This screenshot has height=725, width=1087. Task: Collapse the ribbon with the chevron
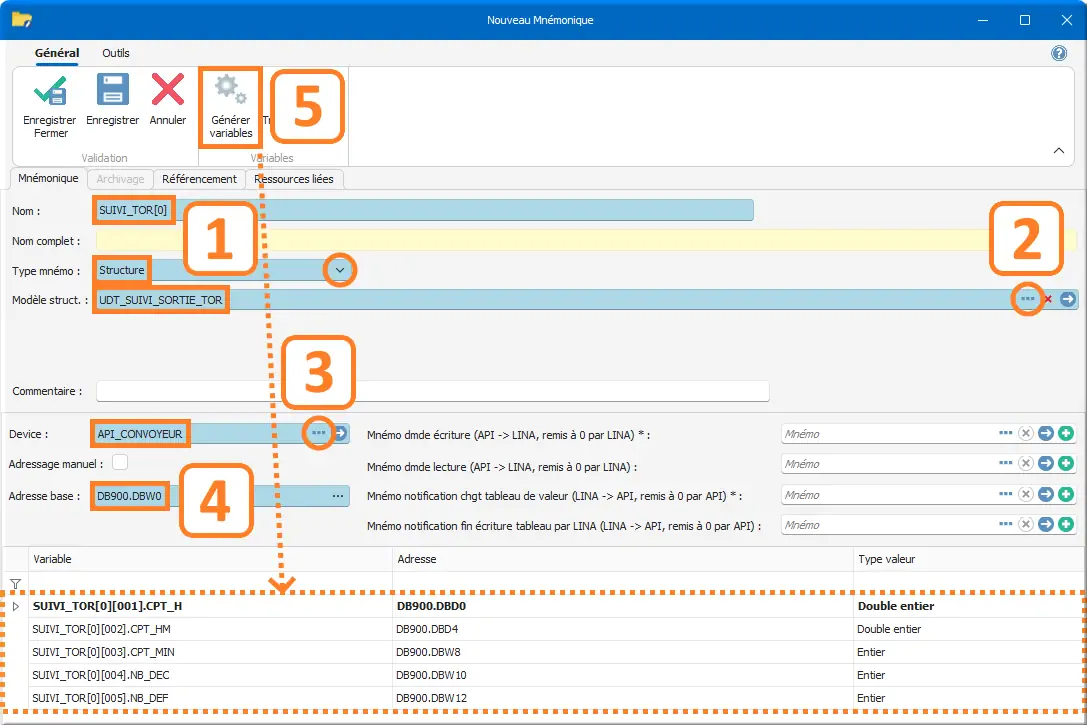tap(1059, 150)
